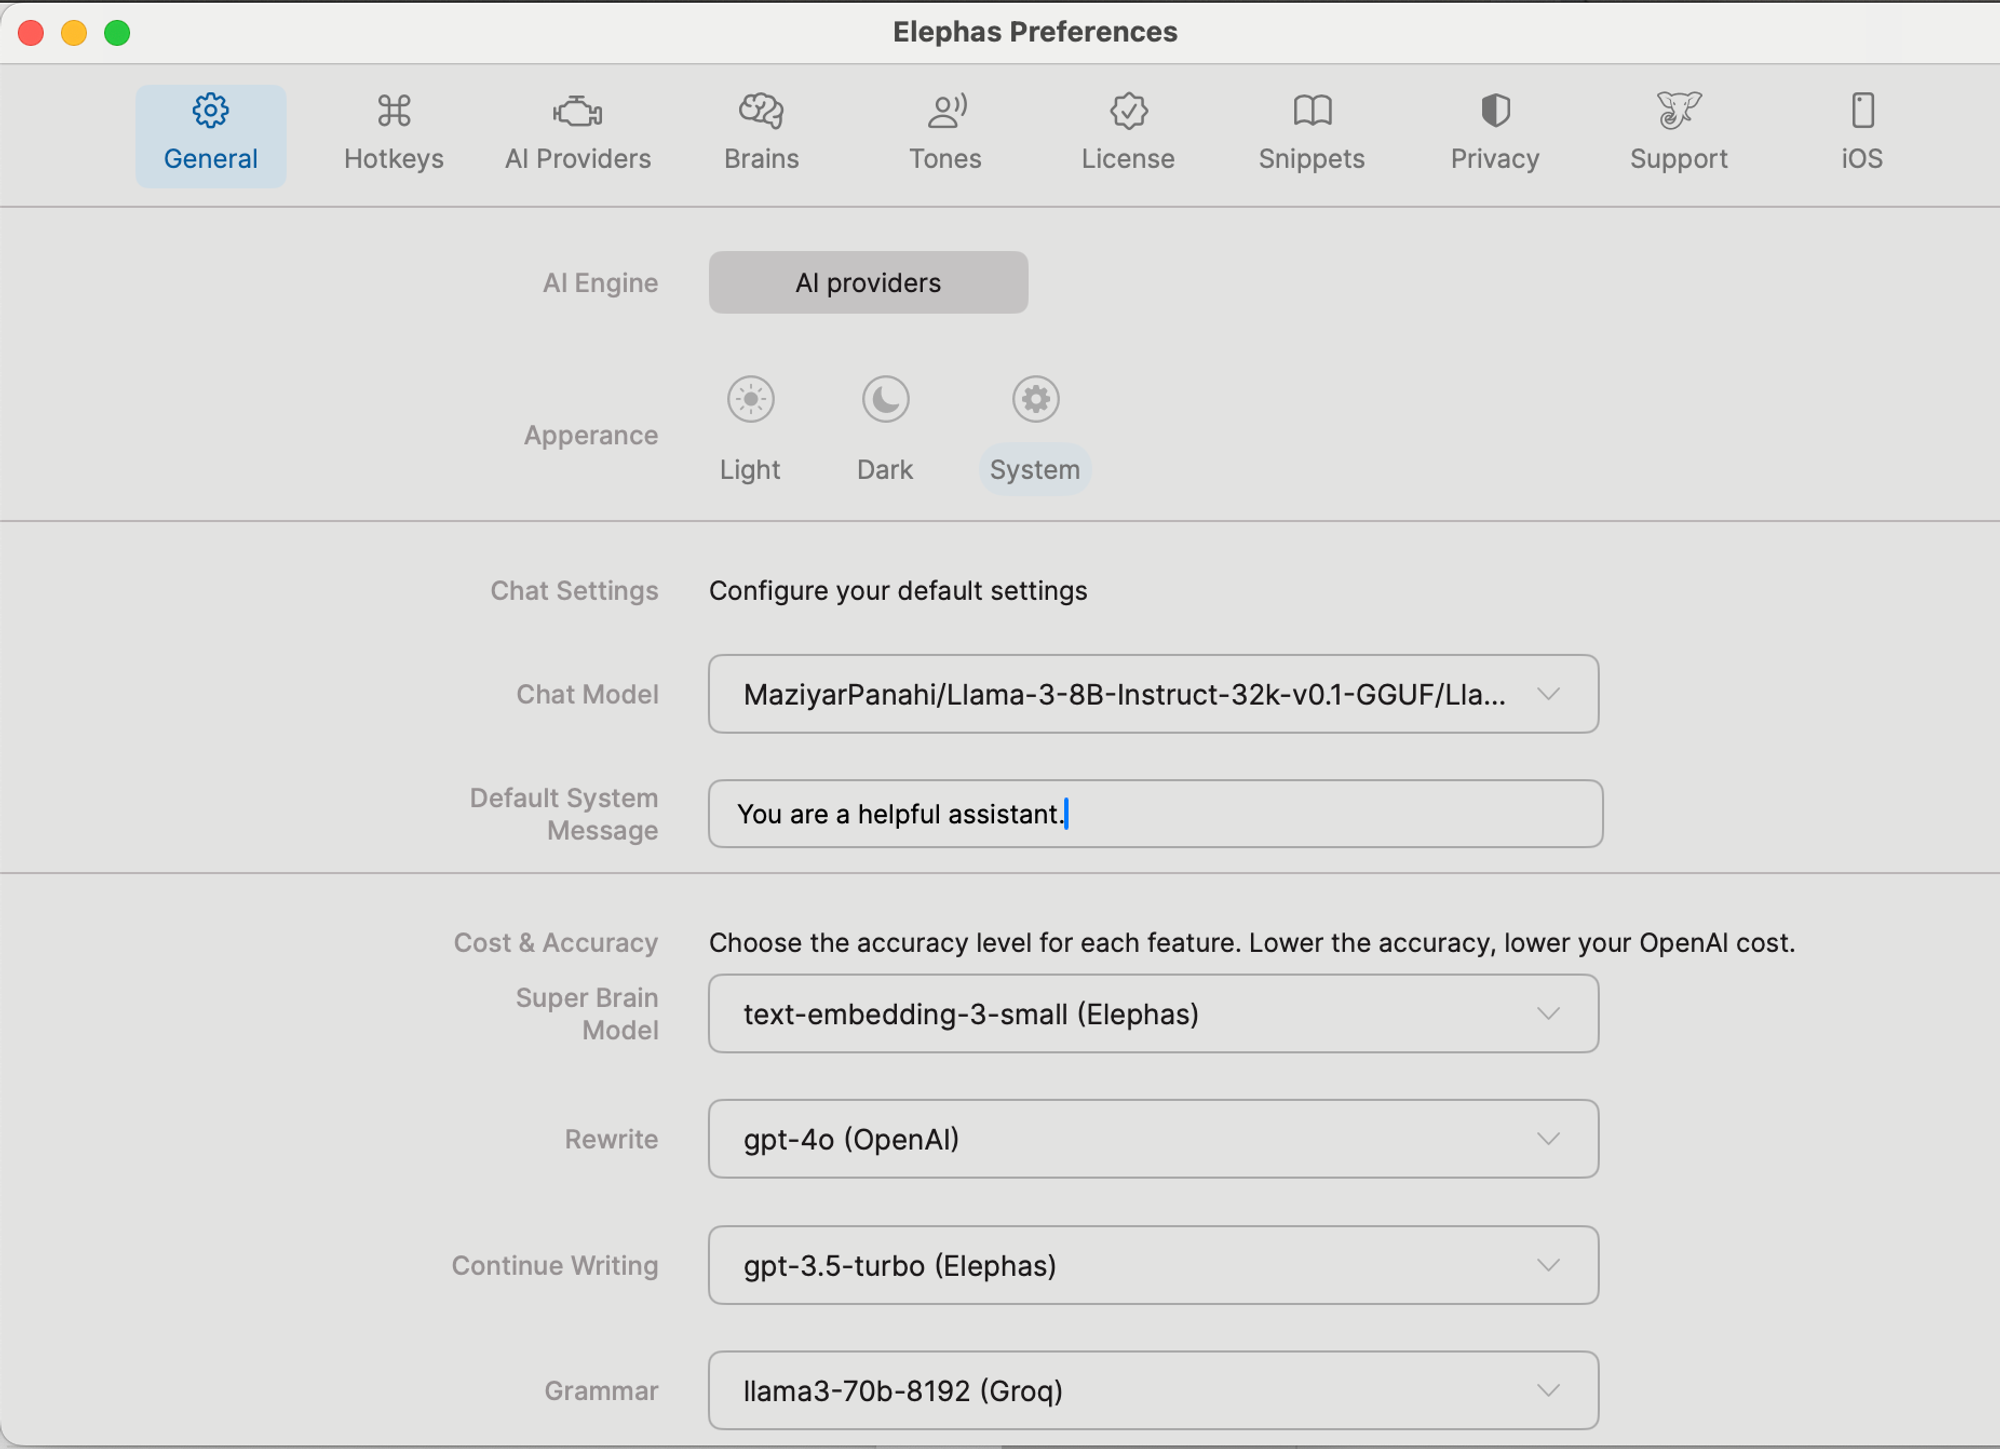Navigate to AI Providers settings
The height and width of the screenshot is (1449, 2000).
578,130
